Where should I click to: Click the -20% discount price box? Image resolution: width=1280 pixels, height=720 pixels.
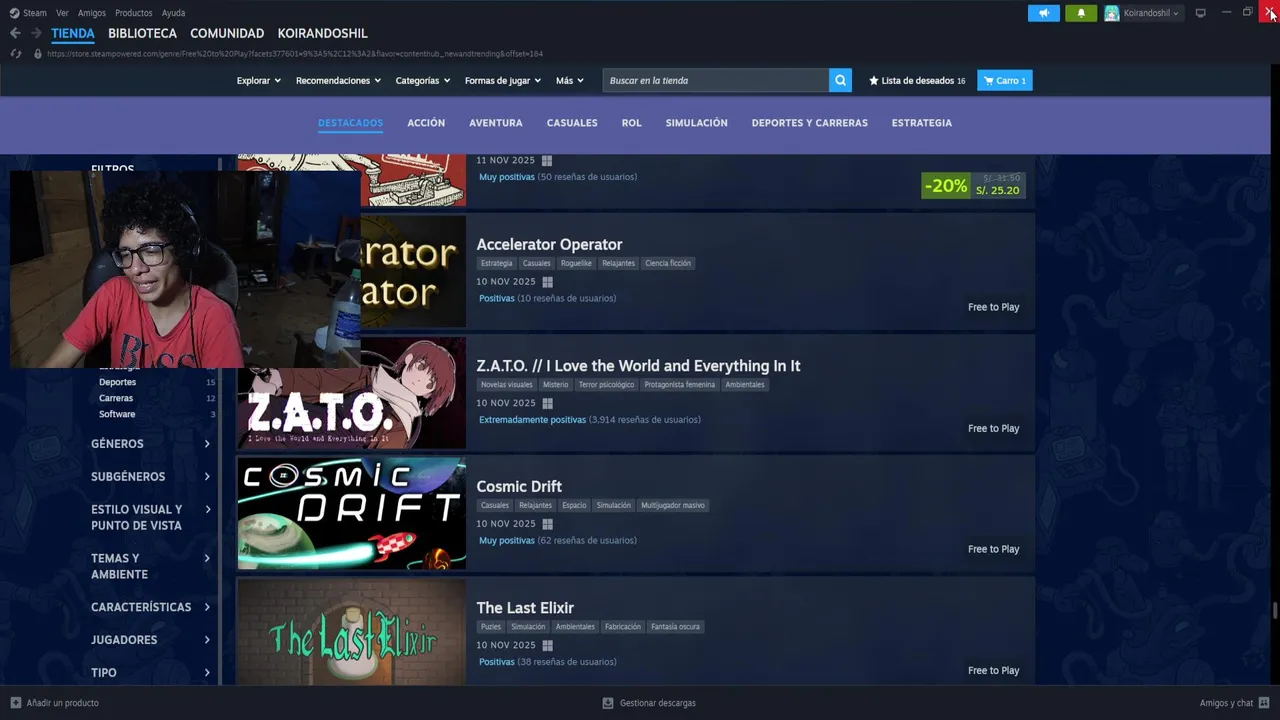pyautogui.click(x=973, y=185)
